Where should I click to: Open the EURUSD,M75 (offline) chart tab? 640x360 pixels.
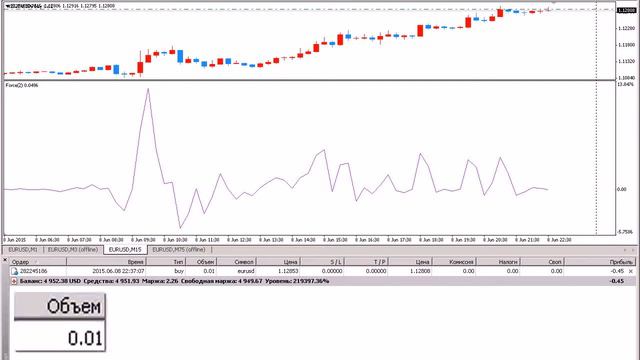[179, 249]
